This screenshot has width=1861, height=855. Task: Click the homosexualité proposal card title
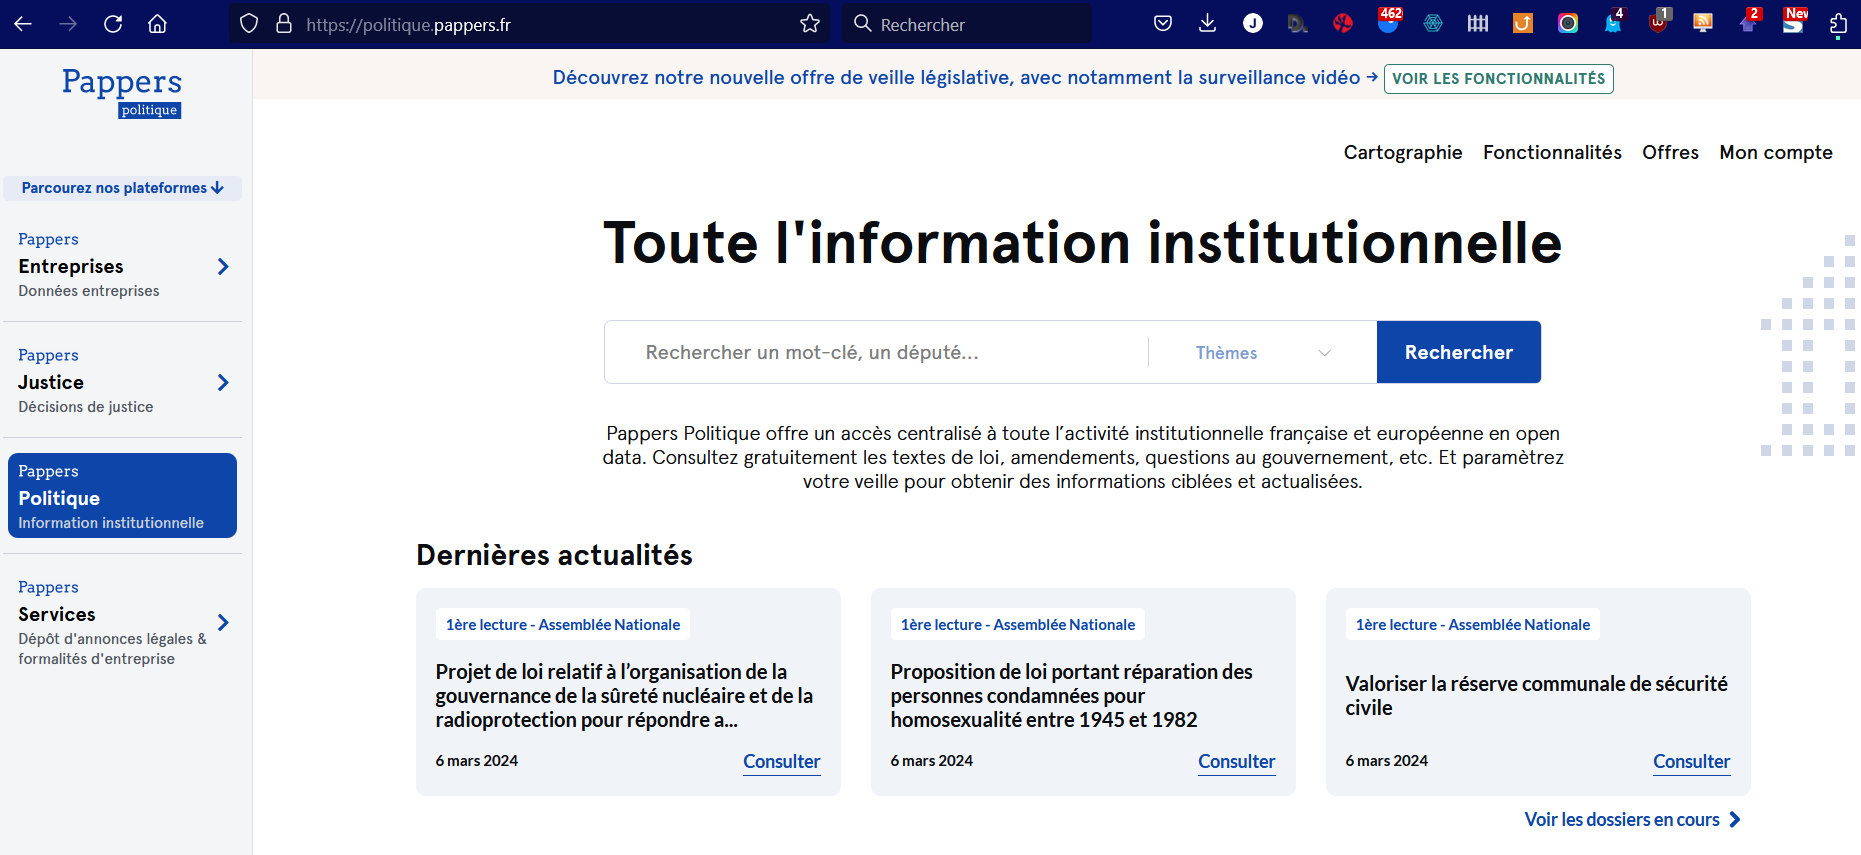pos(1071,696)
